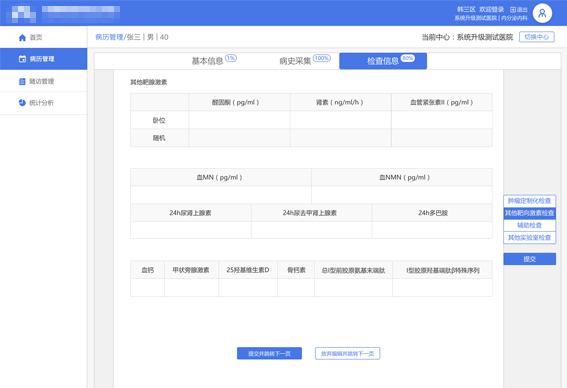Click the 提交 button on right panel
Screen dimensions: 567x388
tap(529, 259)
